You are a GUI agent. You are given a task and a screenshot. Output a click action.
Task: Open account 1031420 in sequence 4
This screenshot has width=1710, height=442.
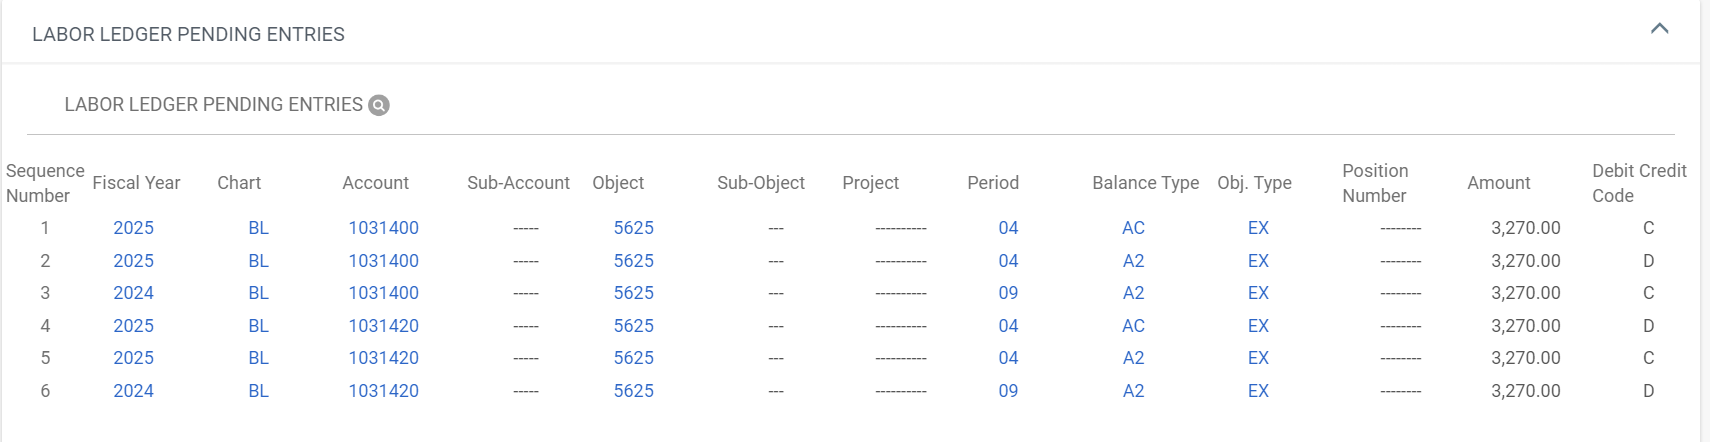coord(383,326)
